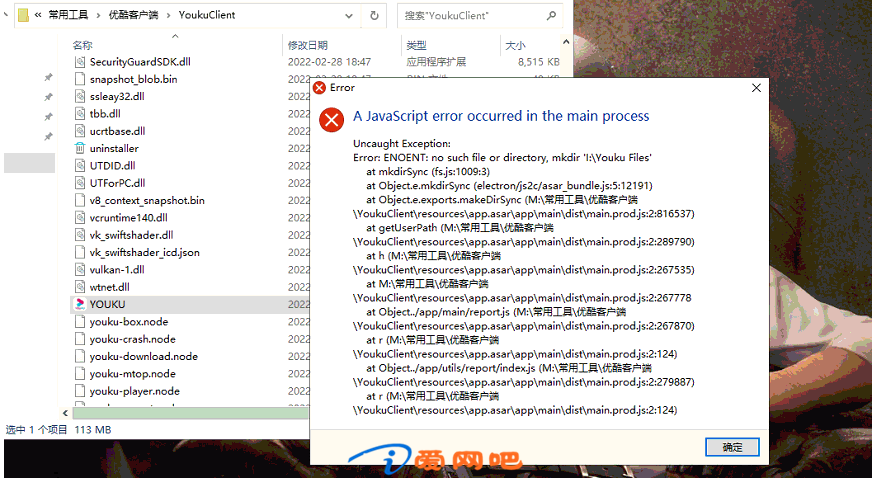Image resolution: width=872 pixels, height=478 pixels.
Task: Select the wtnet.dll file icon
Action: pos(80,287)
